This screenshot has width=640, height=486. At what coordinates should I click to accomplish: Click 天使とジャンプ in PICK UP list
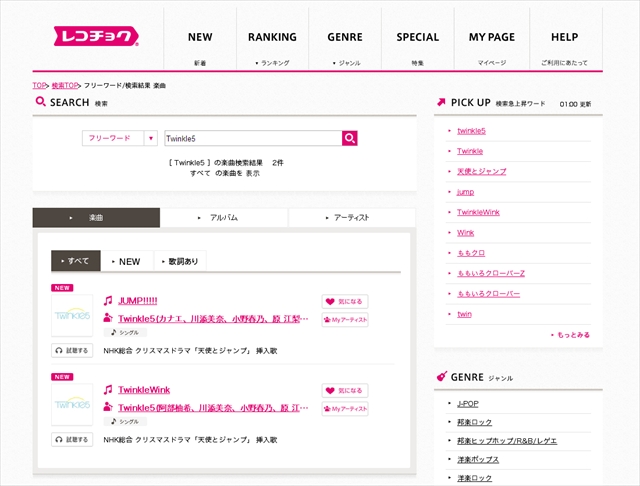(x=482, y=171)
